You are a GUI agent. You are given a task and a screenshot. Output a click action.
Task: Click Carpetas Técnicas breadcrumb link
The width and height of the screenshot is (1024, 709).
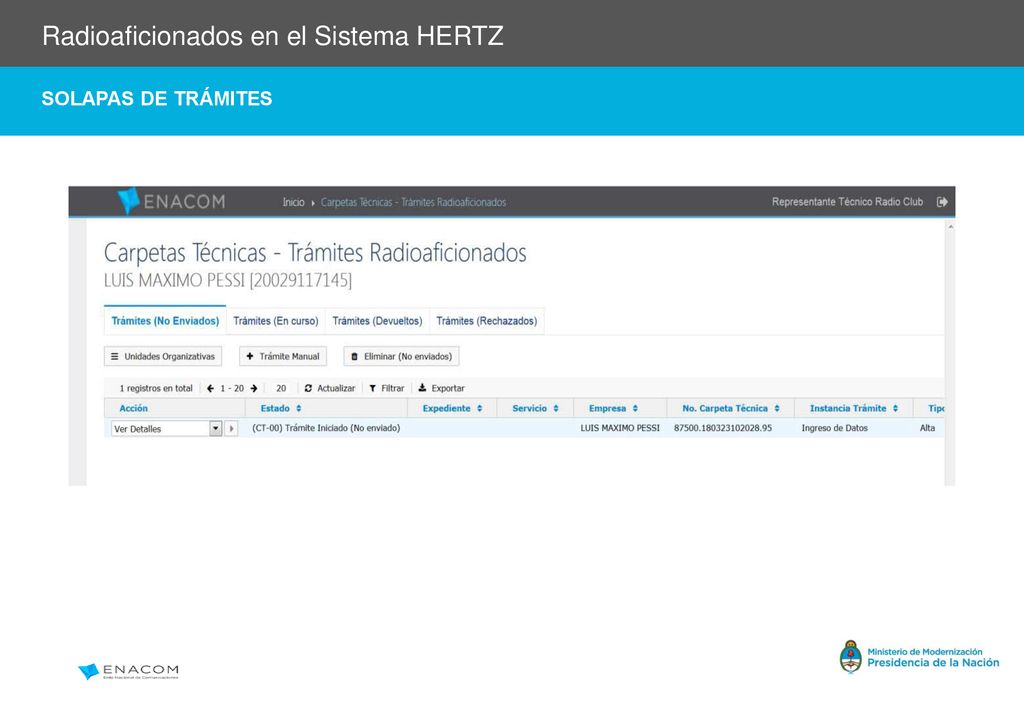pyautogui.click(x=413, y=202)
